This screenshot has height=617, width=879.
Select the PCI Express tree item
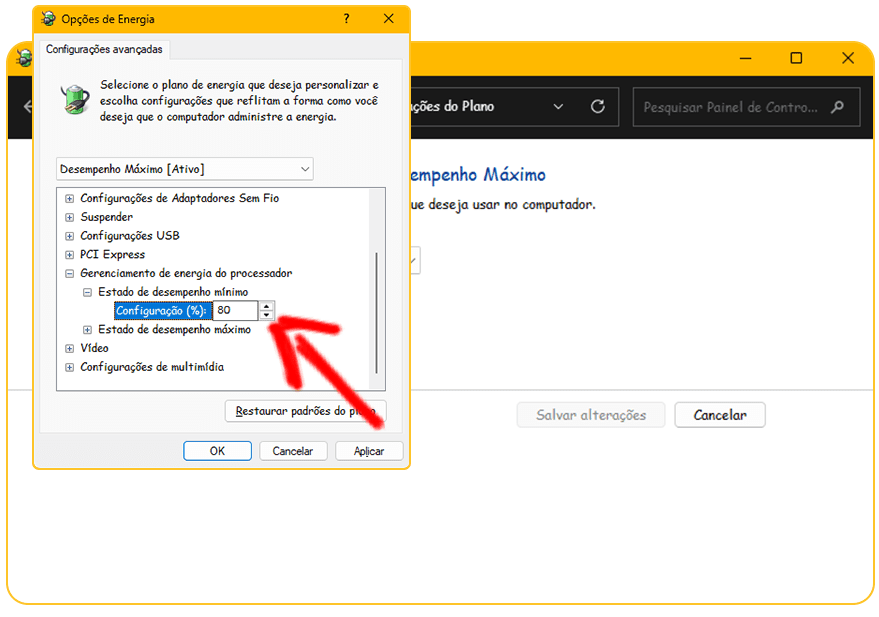pyautogui.click(x=112, y=255)
